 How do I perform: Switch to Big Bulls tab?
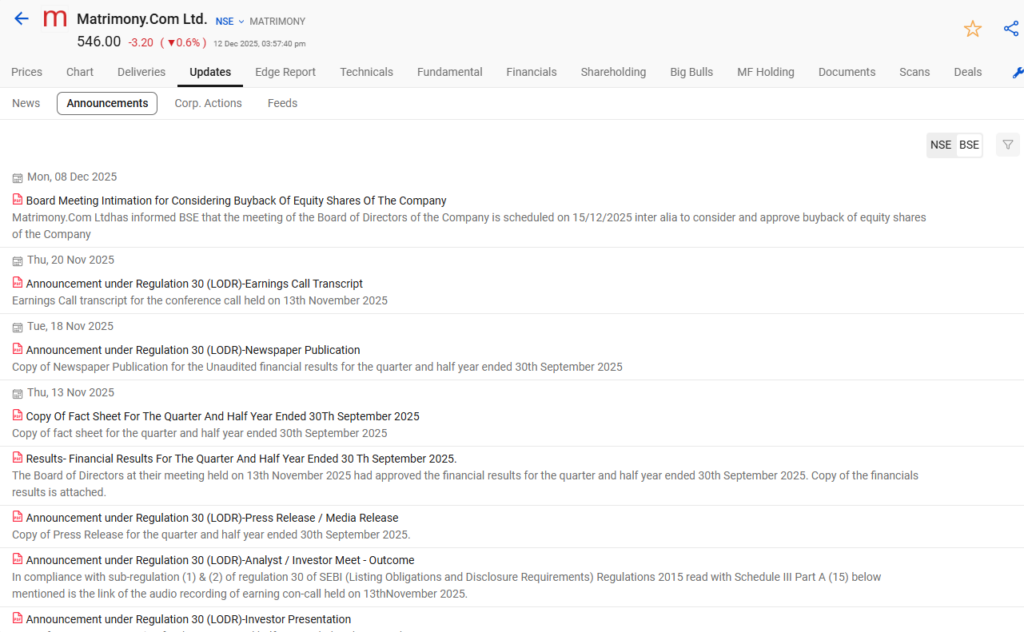click(x=692, y=72)
